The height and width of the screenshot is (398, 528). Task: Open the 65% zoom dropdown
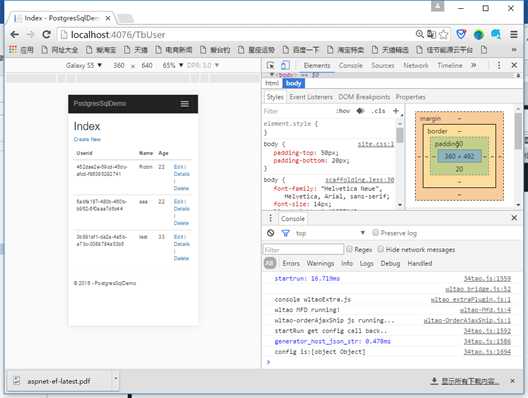point(172,65)
